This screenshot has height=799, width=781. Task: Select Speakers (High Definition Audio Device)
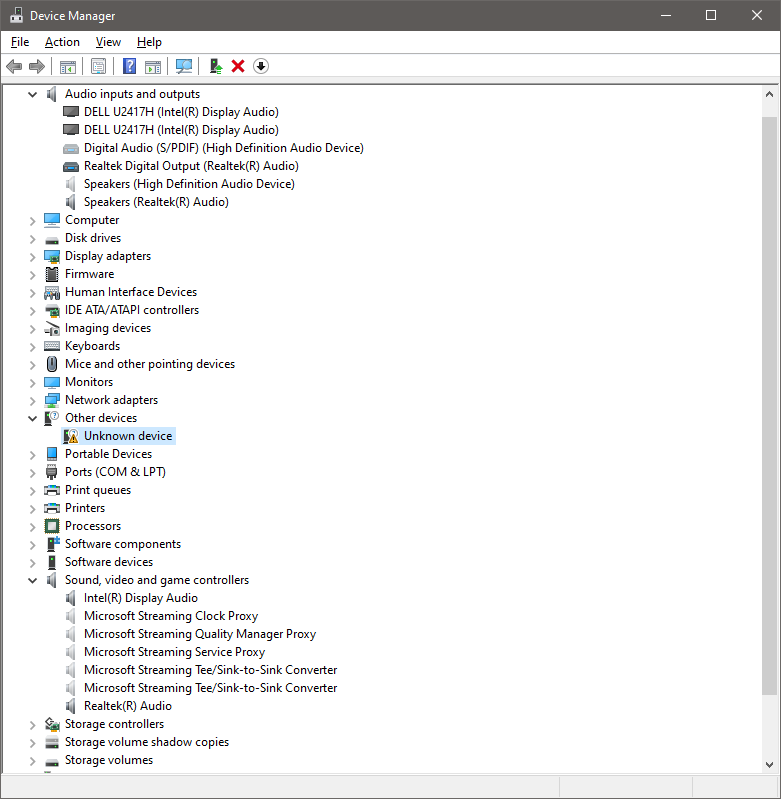(189, 184)
